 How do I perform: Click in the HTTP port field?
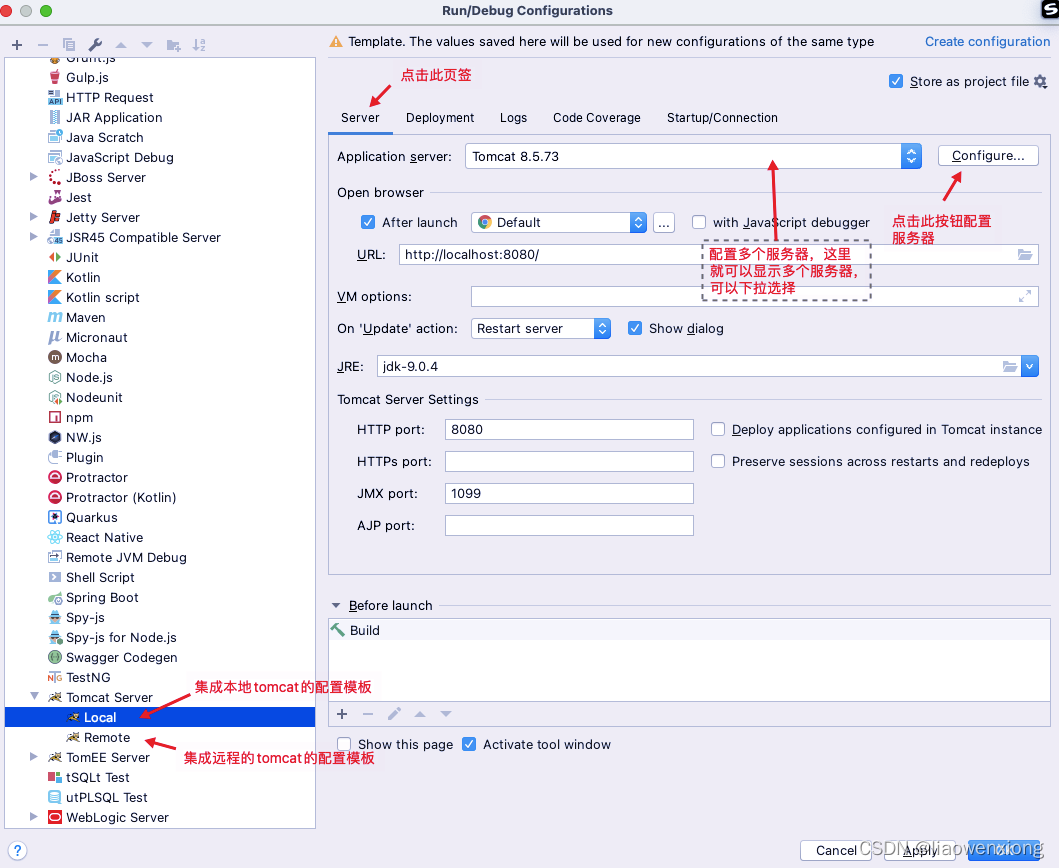pyautogui.click(x=569, y=430)
